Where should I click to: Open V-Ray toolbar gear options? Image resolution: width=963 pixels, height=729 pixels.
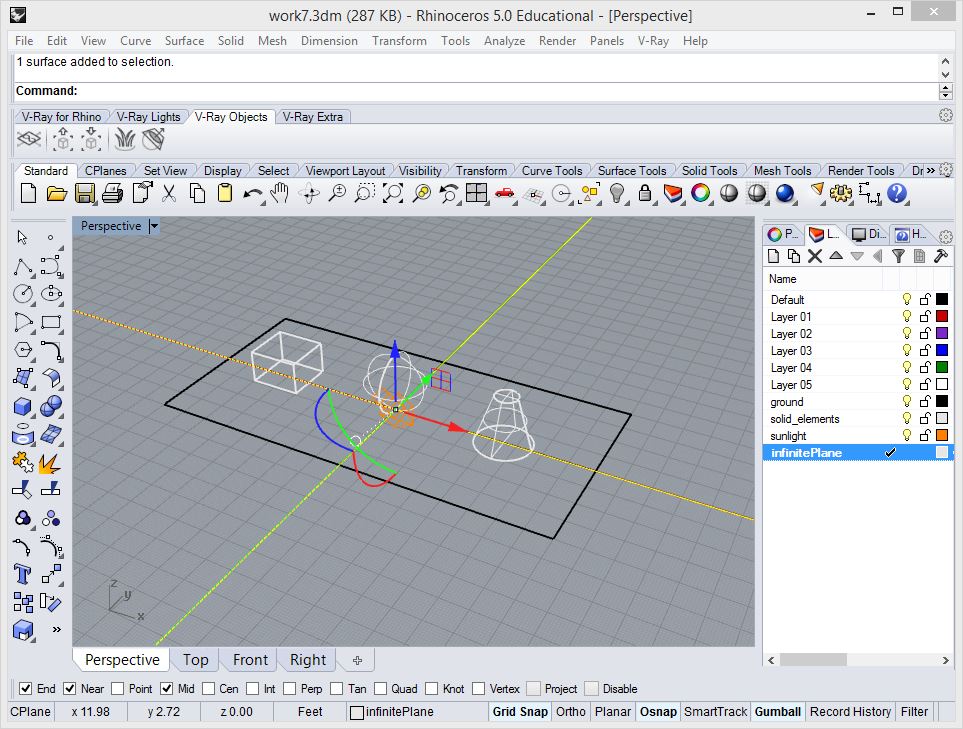click(x=946, y=115)
